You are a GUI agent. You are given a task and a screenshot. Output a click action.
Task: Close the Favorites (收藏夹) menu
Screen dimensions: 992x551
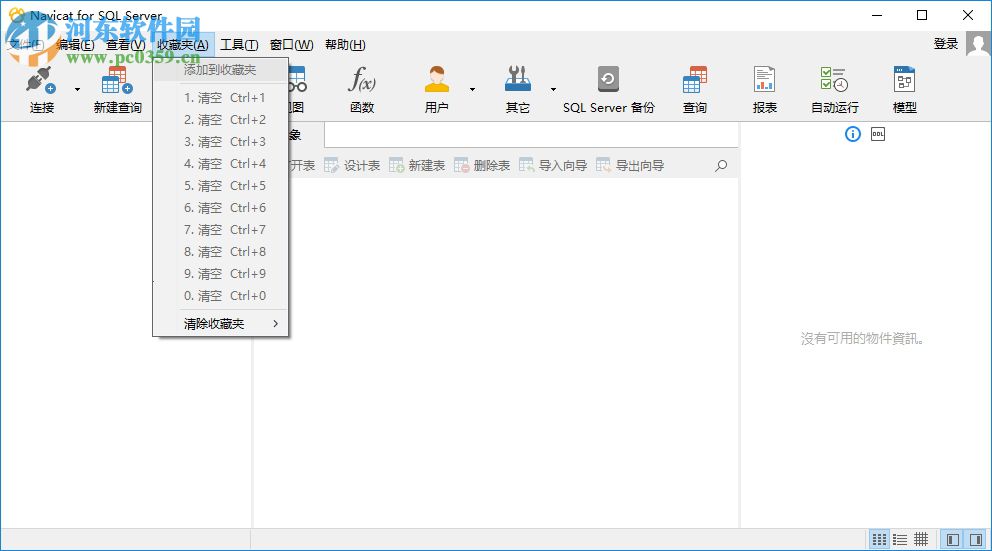click(x=183, y=45)
